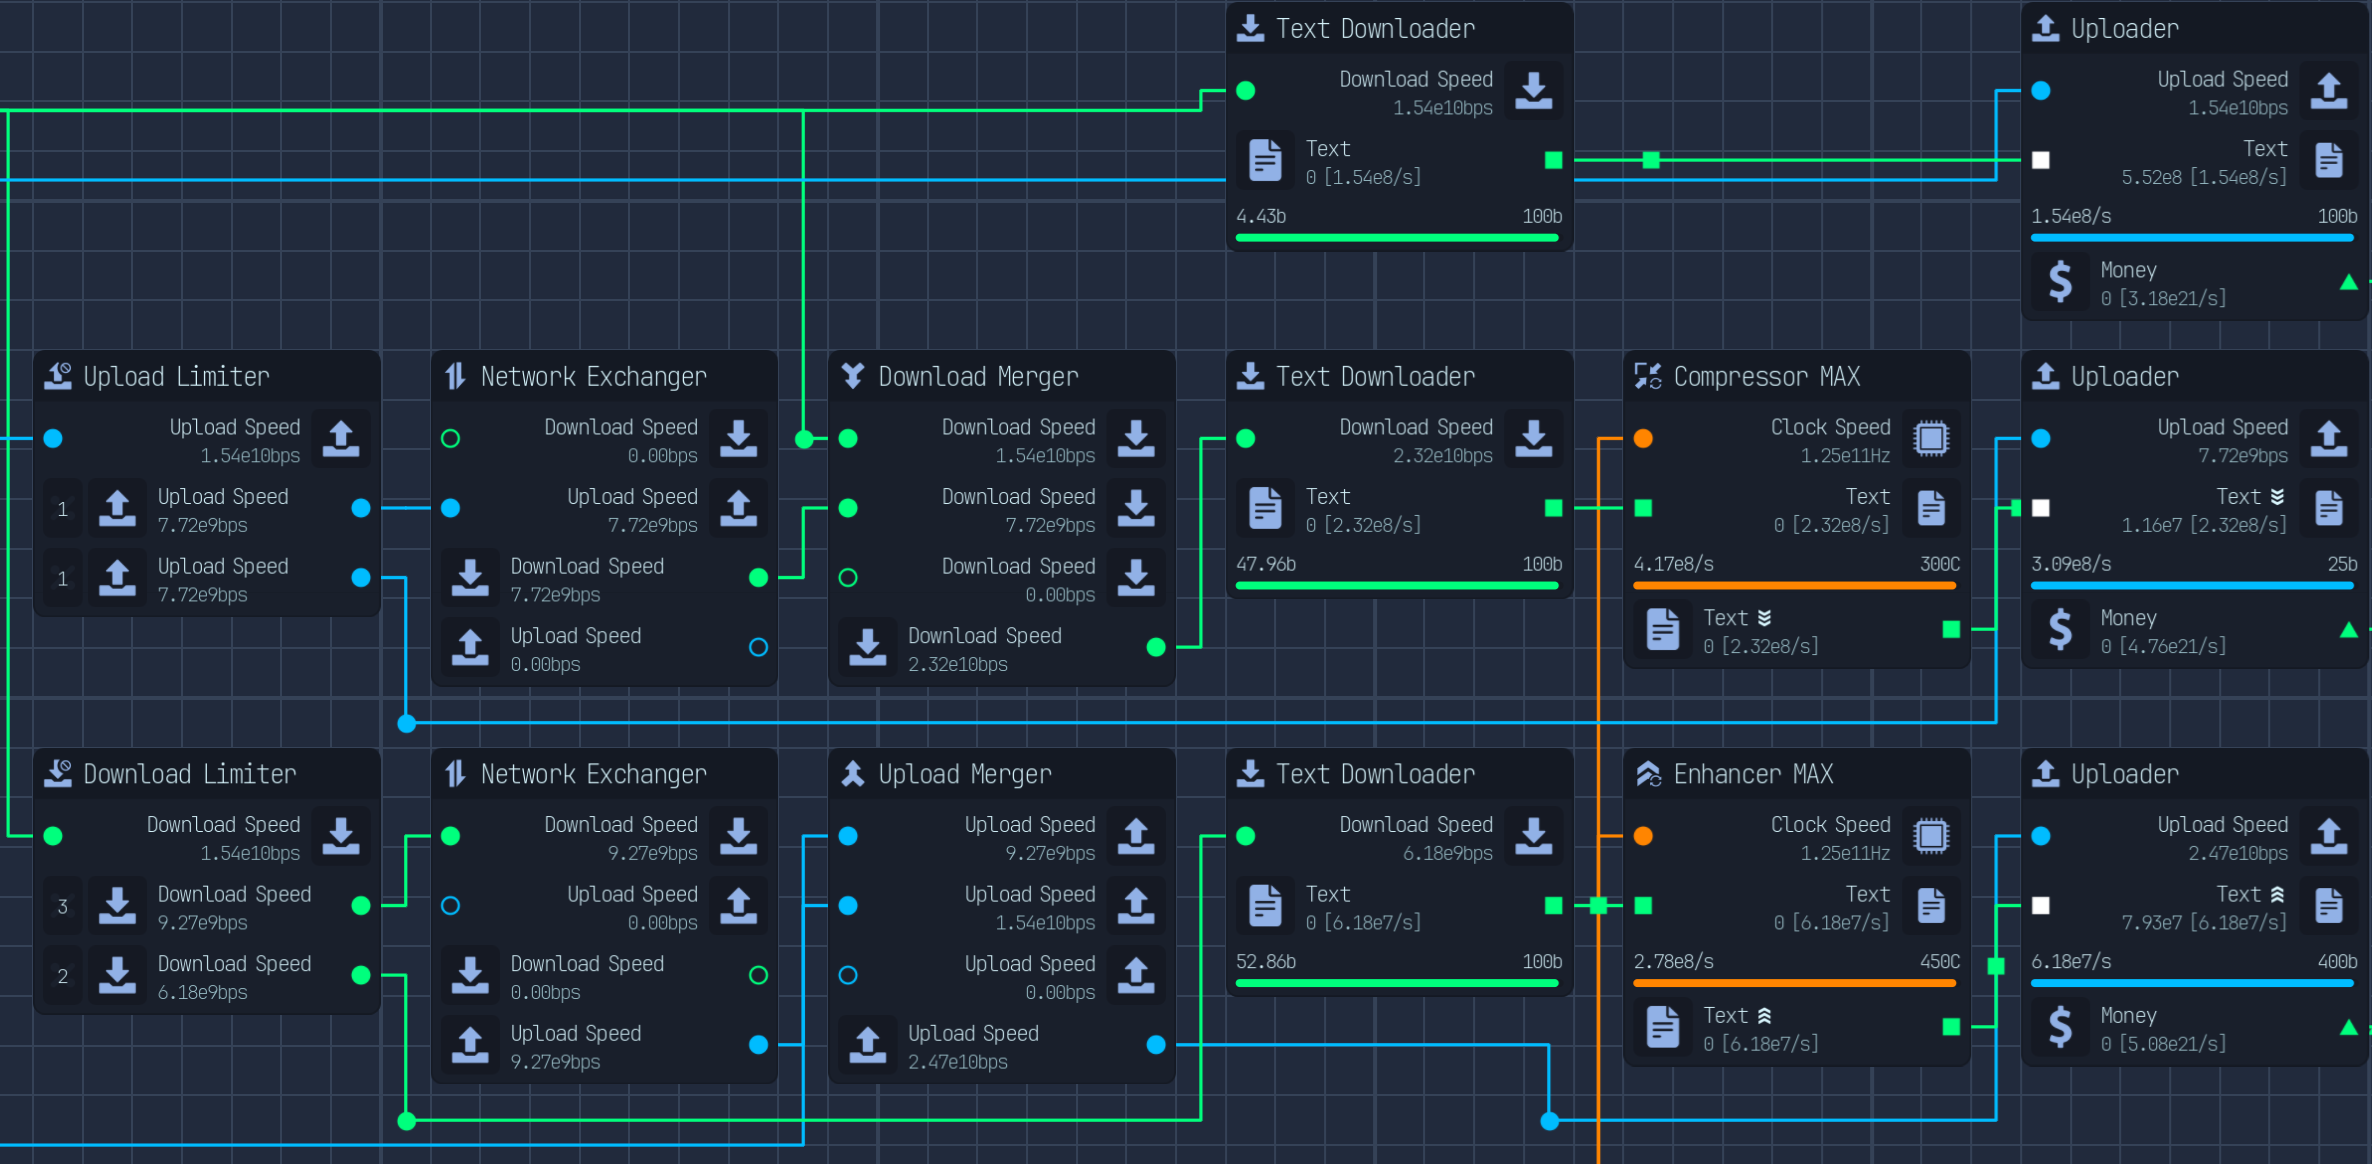The image size is (2372, 1164).
Task: Click download icon in Download Merger 2.32e10bps output
Action: tap(868, 647)
